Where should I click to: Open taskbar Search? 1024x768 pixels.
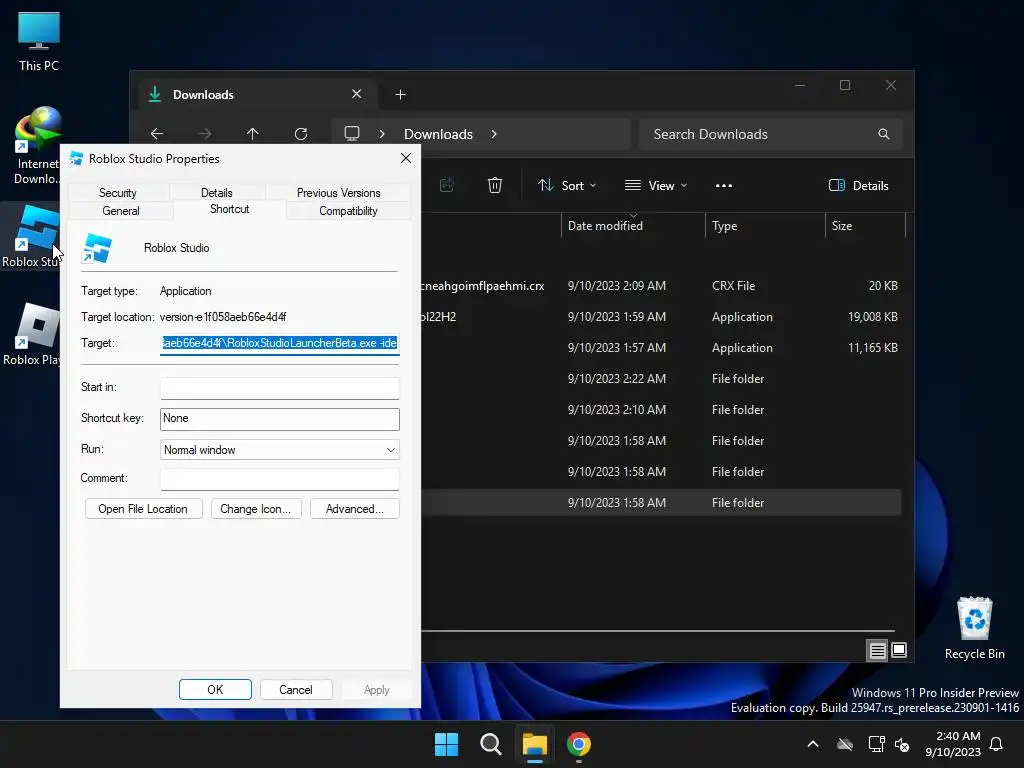pyautogui.click(x=490, y=744)
